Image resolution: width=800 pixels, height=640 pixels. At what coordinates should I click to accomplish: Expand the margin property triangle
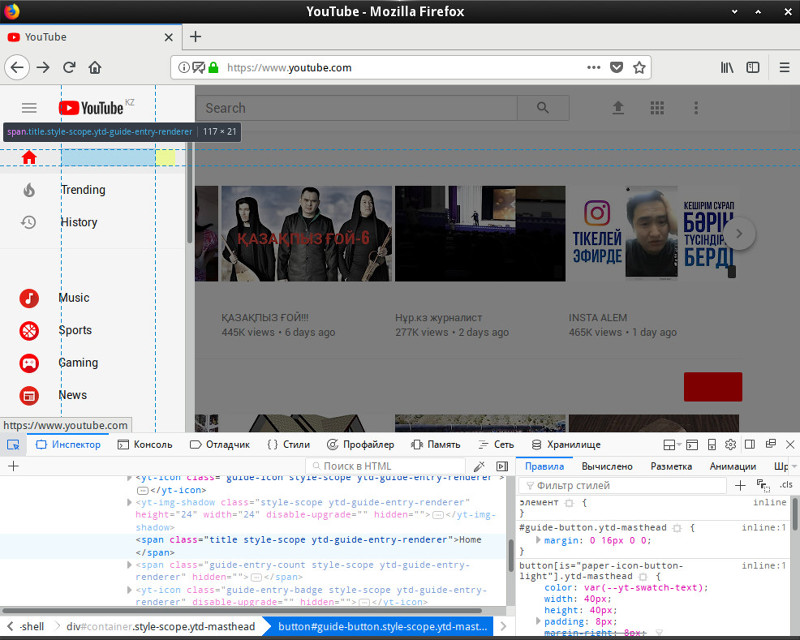(539, 540)
